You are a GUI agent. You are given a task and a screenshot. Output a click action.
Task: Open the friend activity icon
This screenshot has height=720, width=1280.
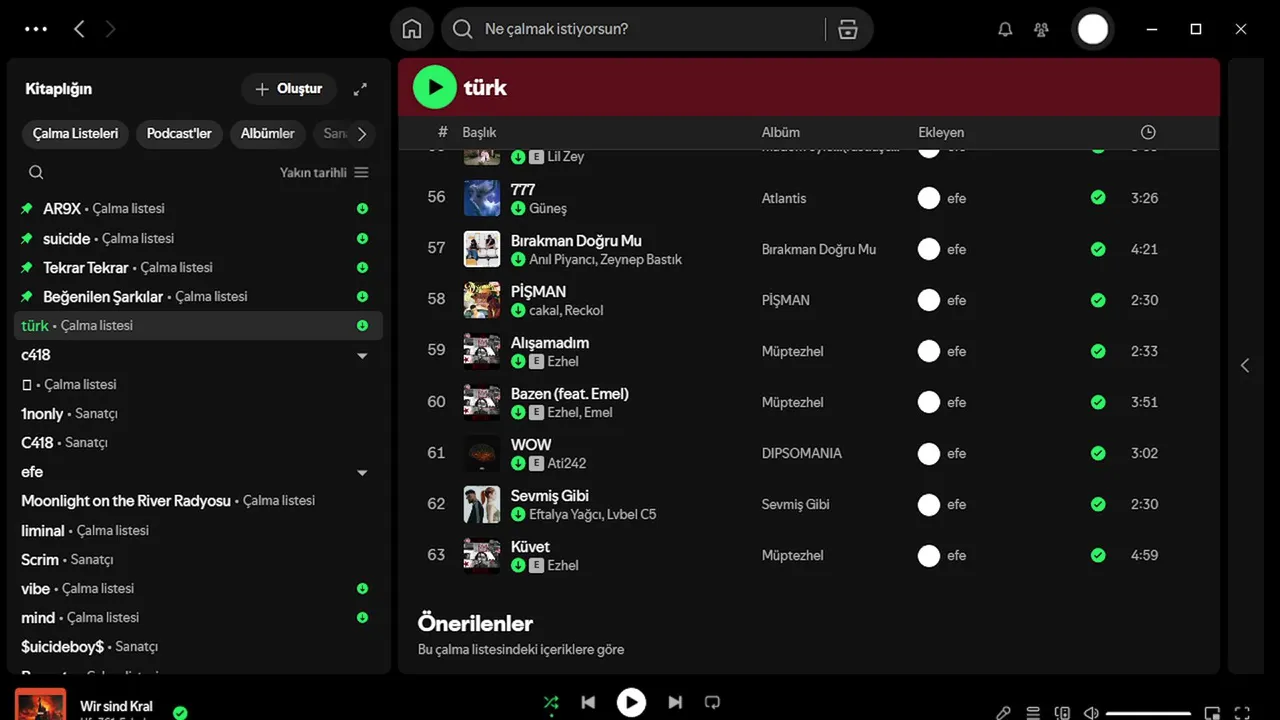coord(1041,29)
